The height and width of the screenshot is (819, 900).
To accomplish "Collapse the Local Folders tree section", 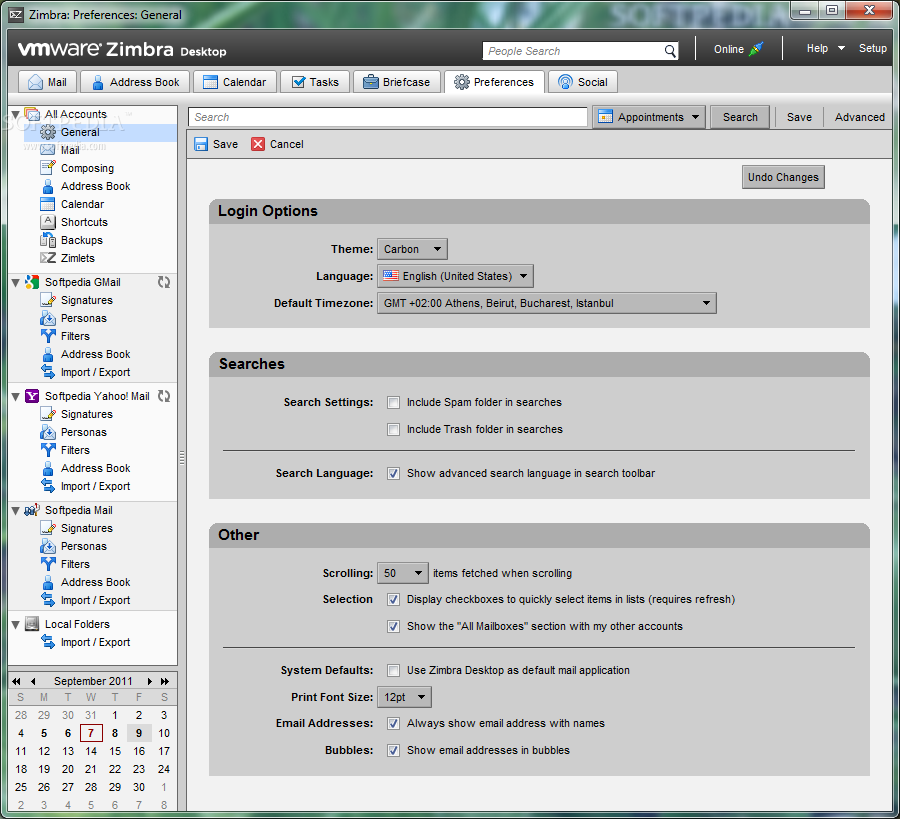I will (15, 624).
